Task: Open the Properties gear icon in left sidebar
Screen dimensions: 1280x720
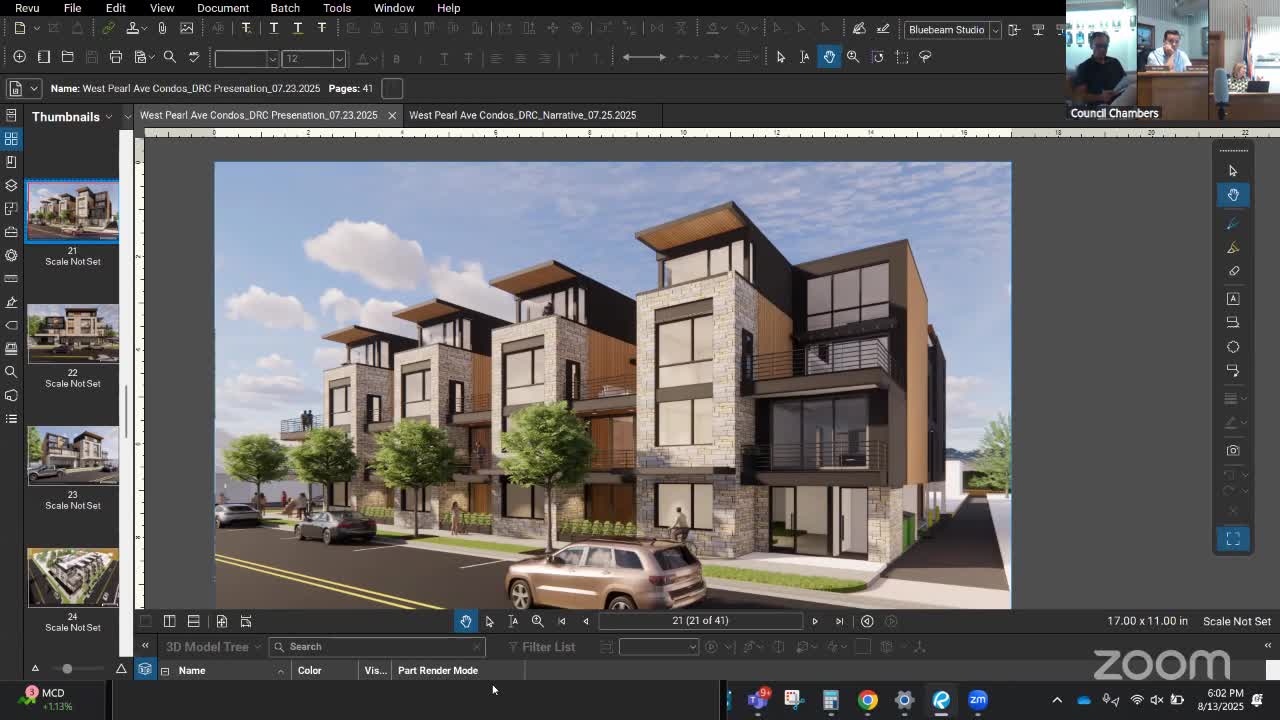Action: coord(11,256)
